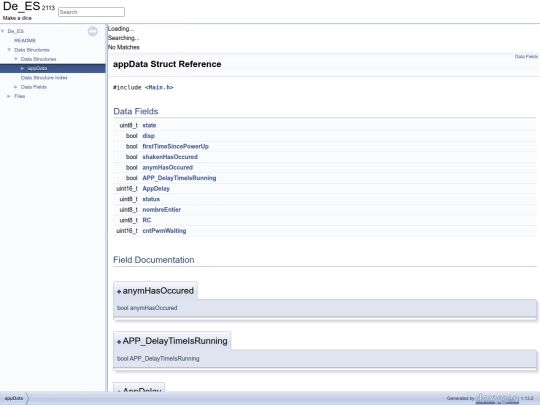Click 'bool APP_DelayTimeIsRunning' declaration text
The height and width of the screenshot is (405, 540).
click(158, 359)
